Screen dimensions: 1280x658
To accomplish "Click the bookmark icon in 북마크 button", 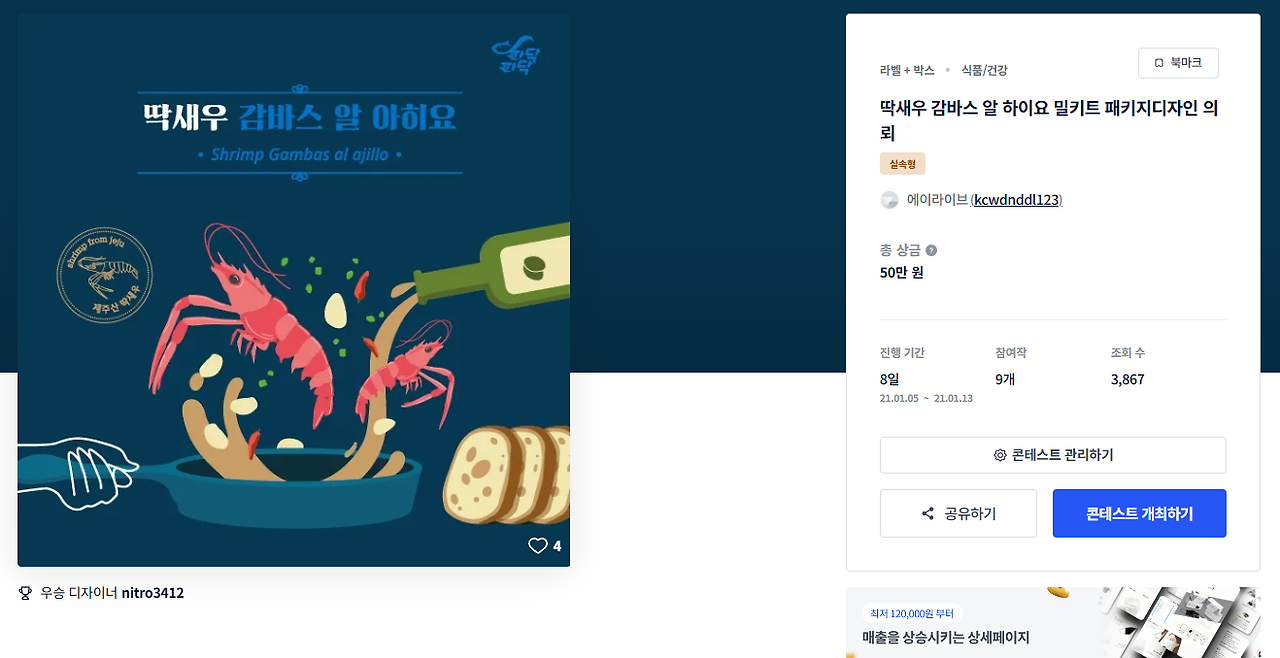I will coord(1159,63).
